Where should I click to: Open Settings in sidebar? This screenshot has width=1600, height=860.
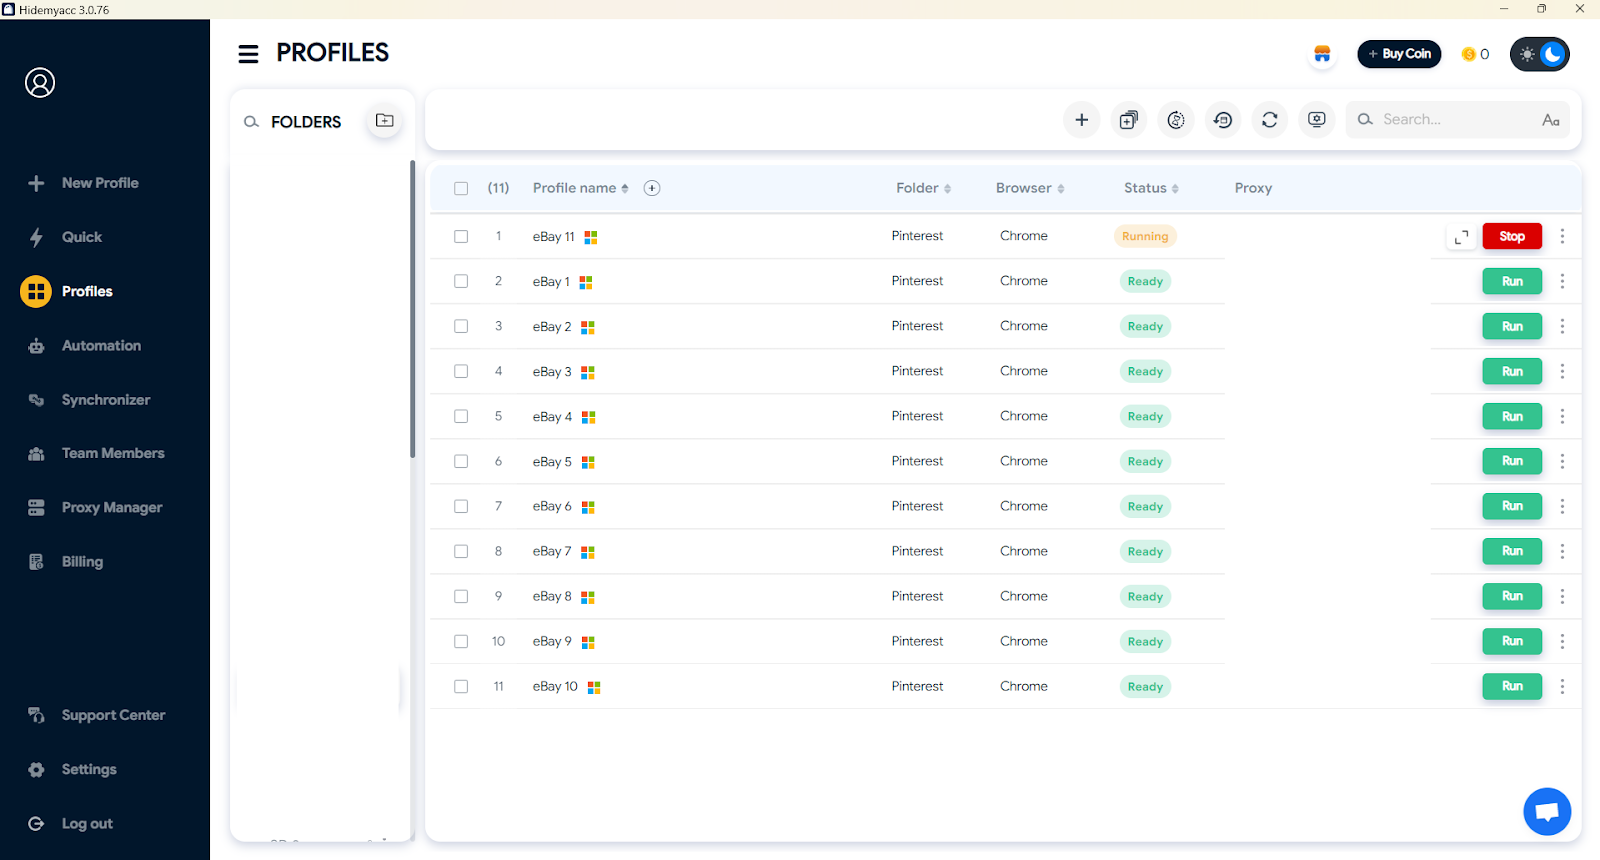74,770
